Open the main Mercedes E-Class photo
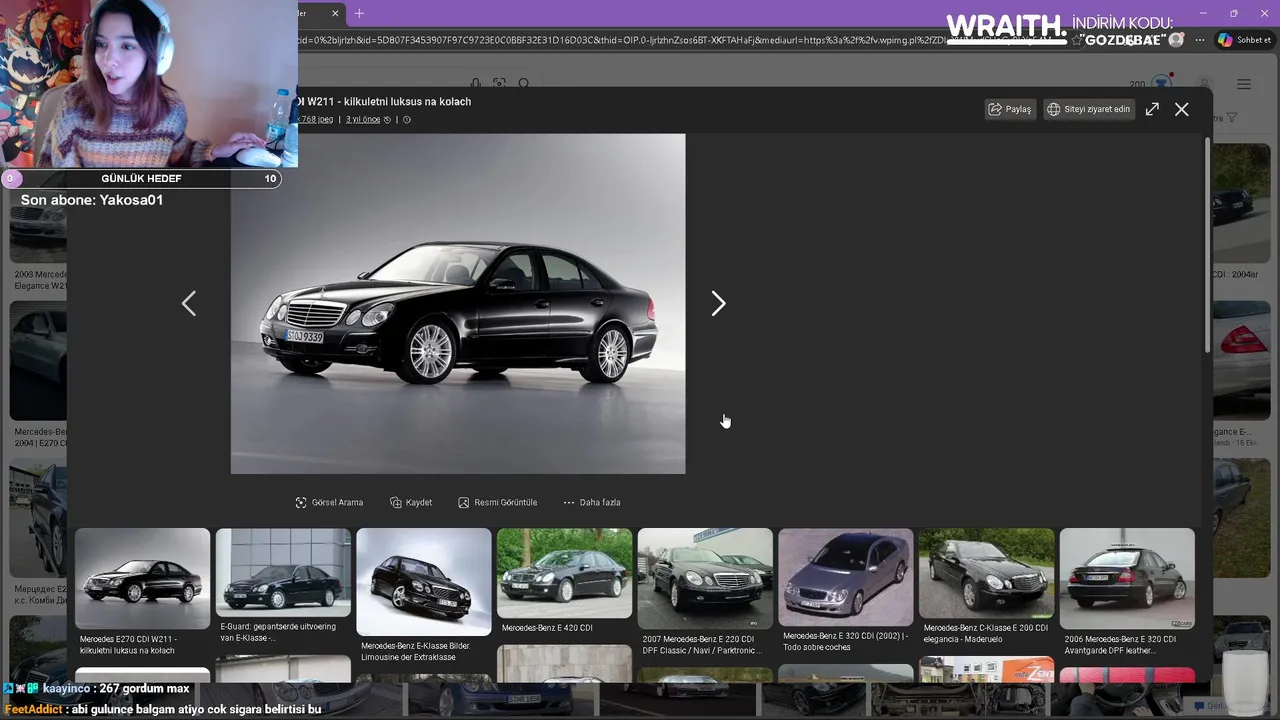Viewport: 1280px width, 720px height. [x=458, y=304]
